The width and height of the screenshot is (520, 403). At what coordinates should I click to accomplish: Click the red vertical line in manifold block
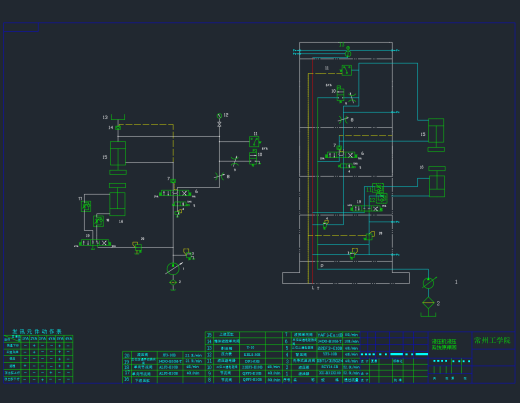coord(312,171)
